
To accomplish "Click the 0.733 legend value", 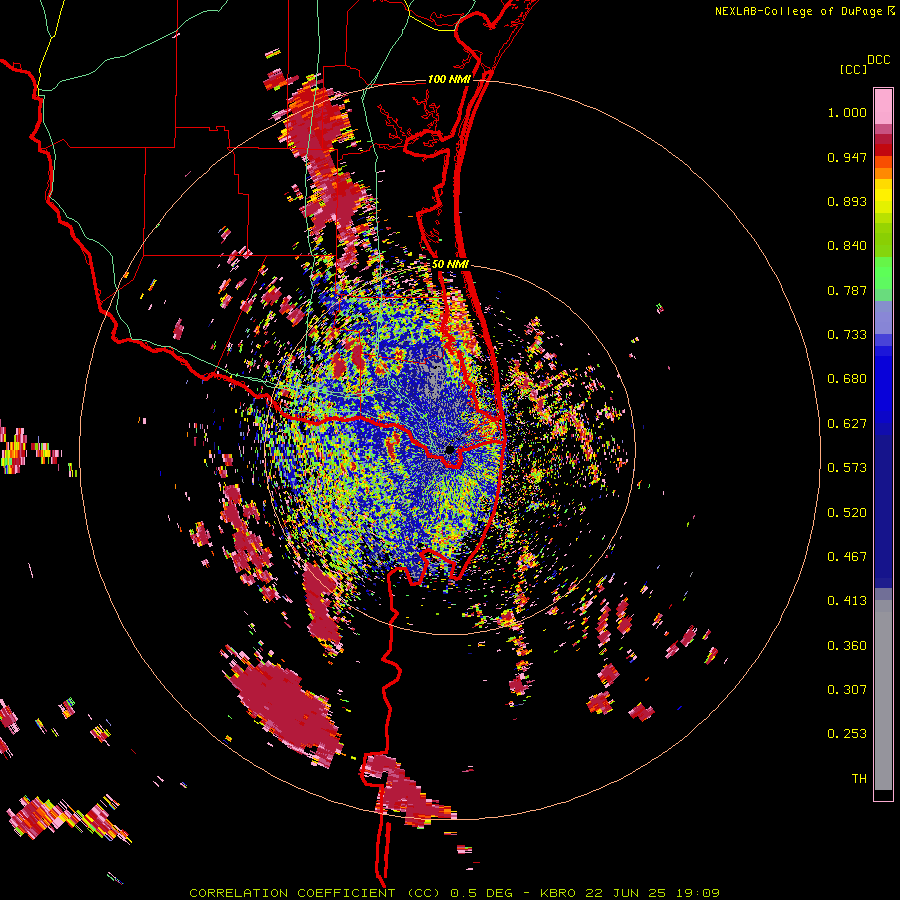I will [x=847, y=335].
